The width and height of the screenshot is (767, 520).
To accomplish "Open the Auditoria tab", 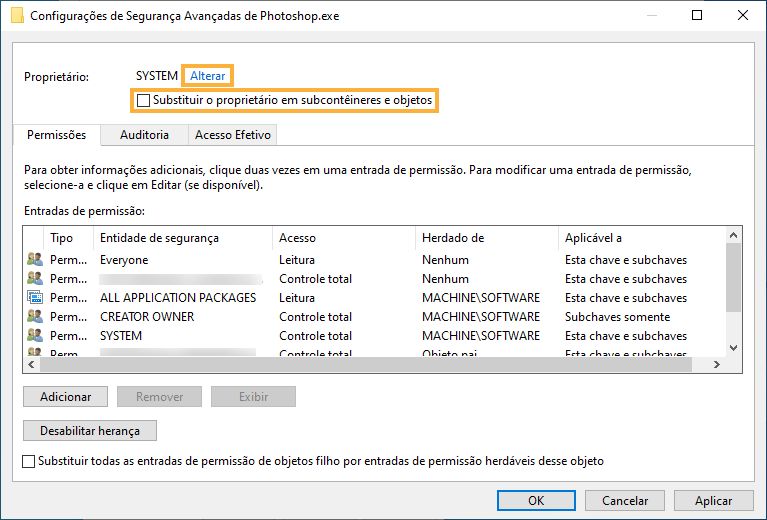I will (x=144, y=135).
